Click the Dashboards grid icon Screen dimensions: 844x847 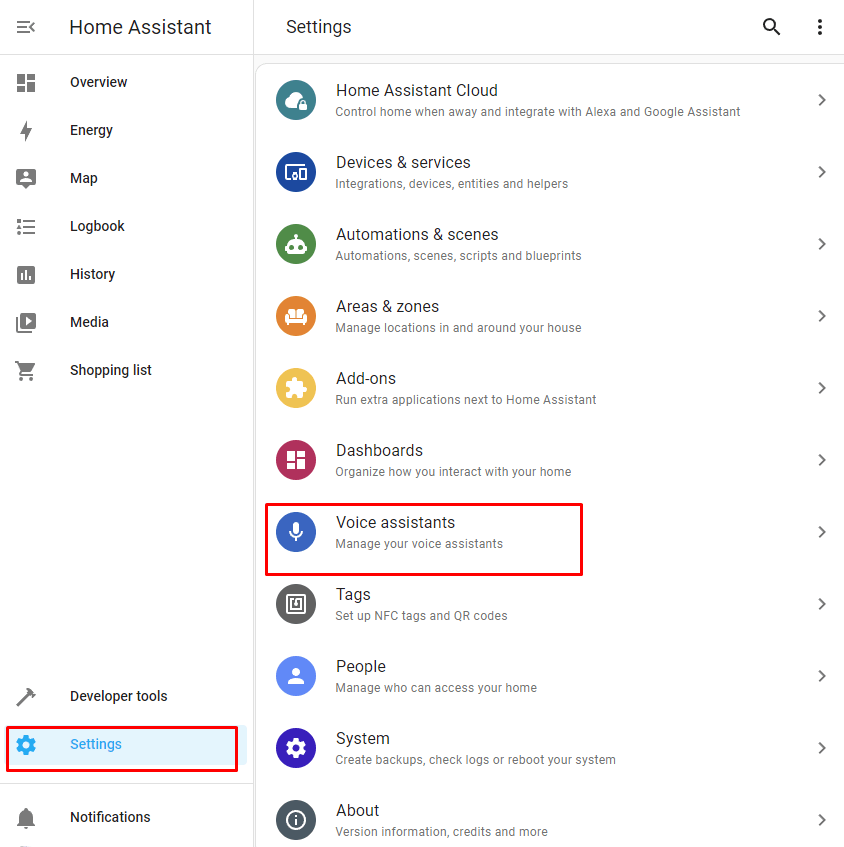296,460
